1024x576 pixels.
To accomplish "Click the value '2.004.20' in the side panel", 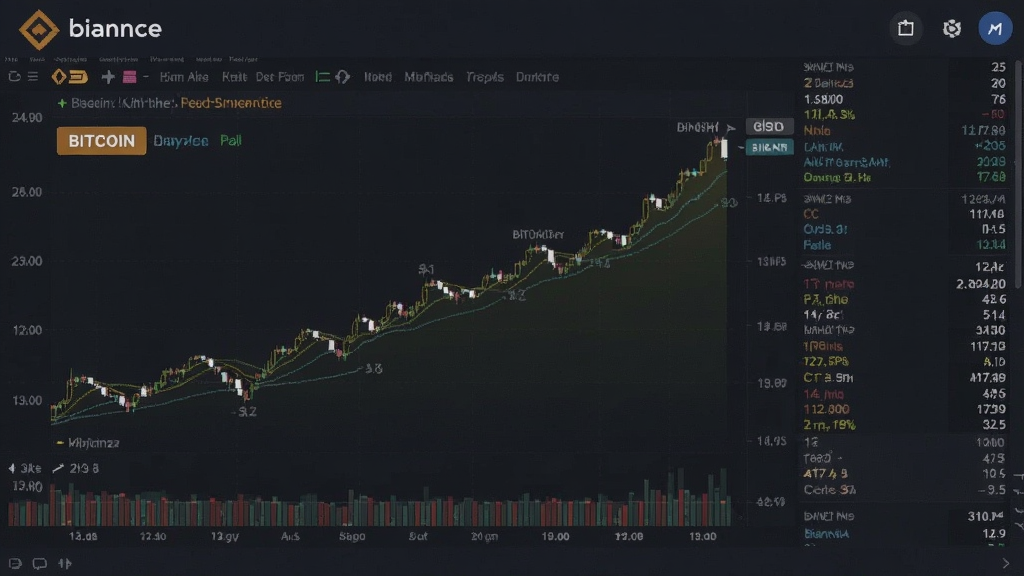I will pos(980,284).
